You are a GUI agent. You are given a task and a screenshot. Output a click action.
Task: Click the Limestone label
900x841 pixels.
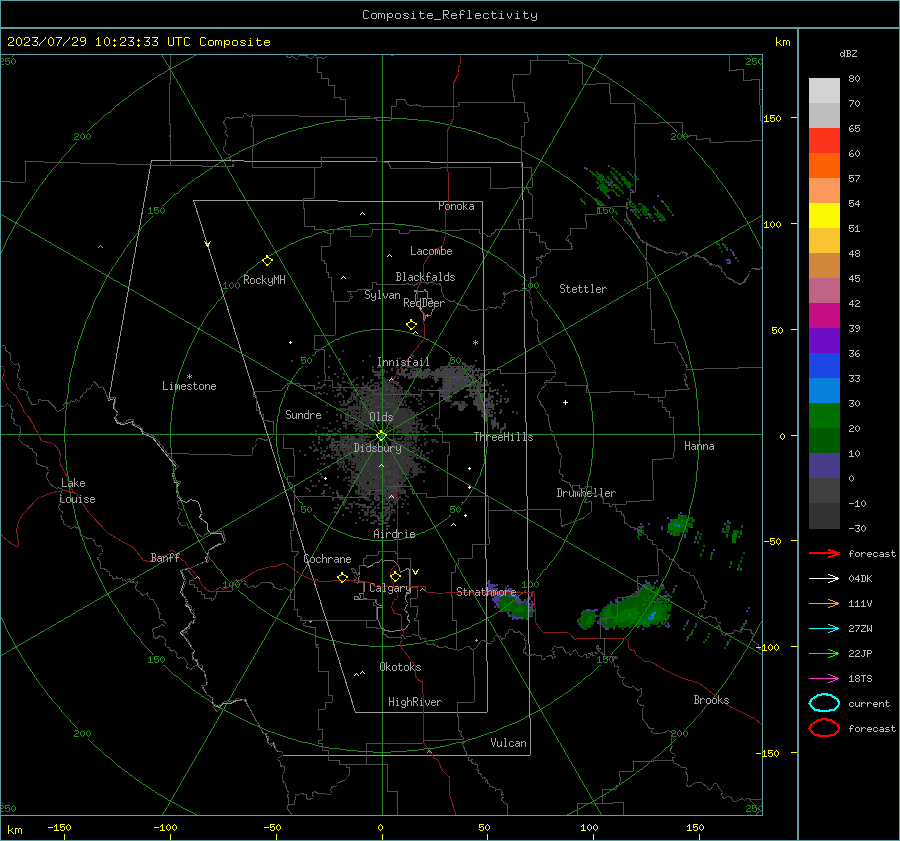point(189,386)
